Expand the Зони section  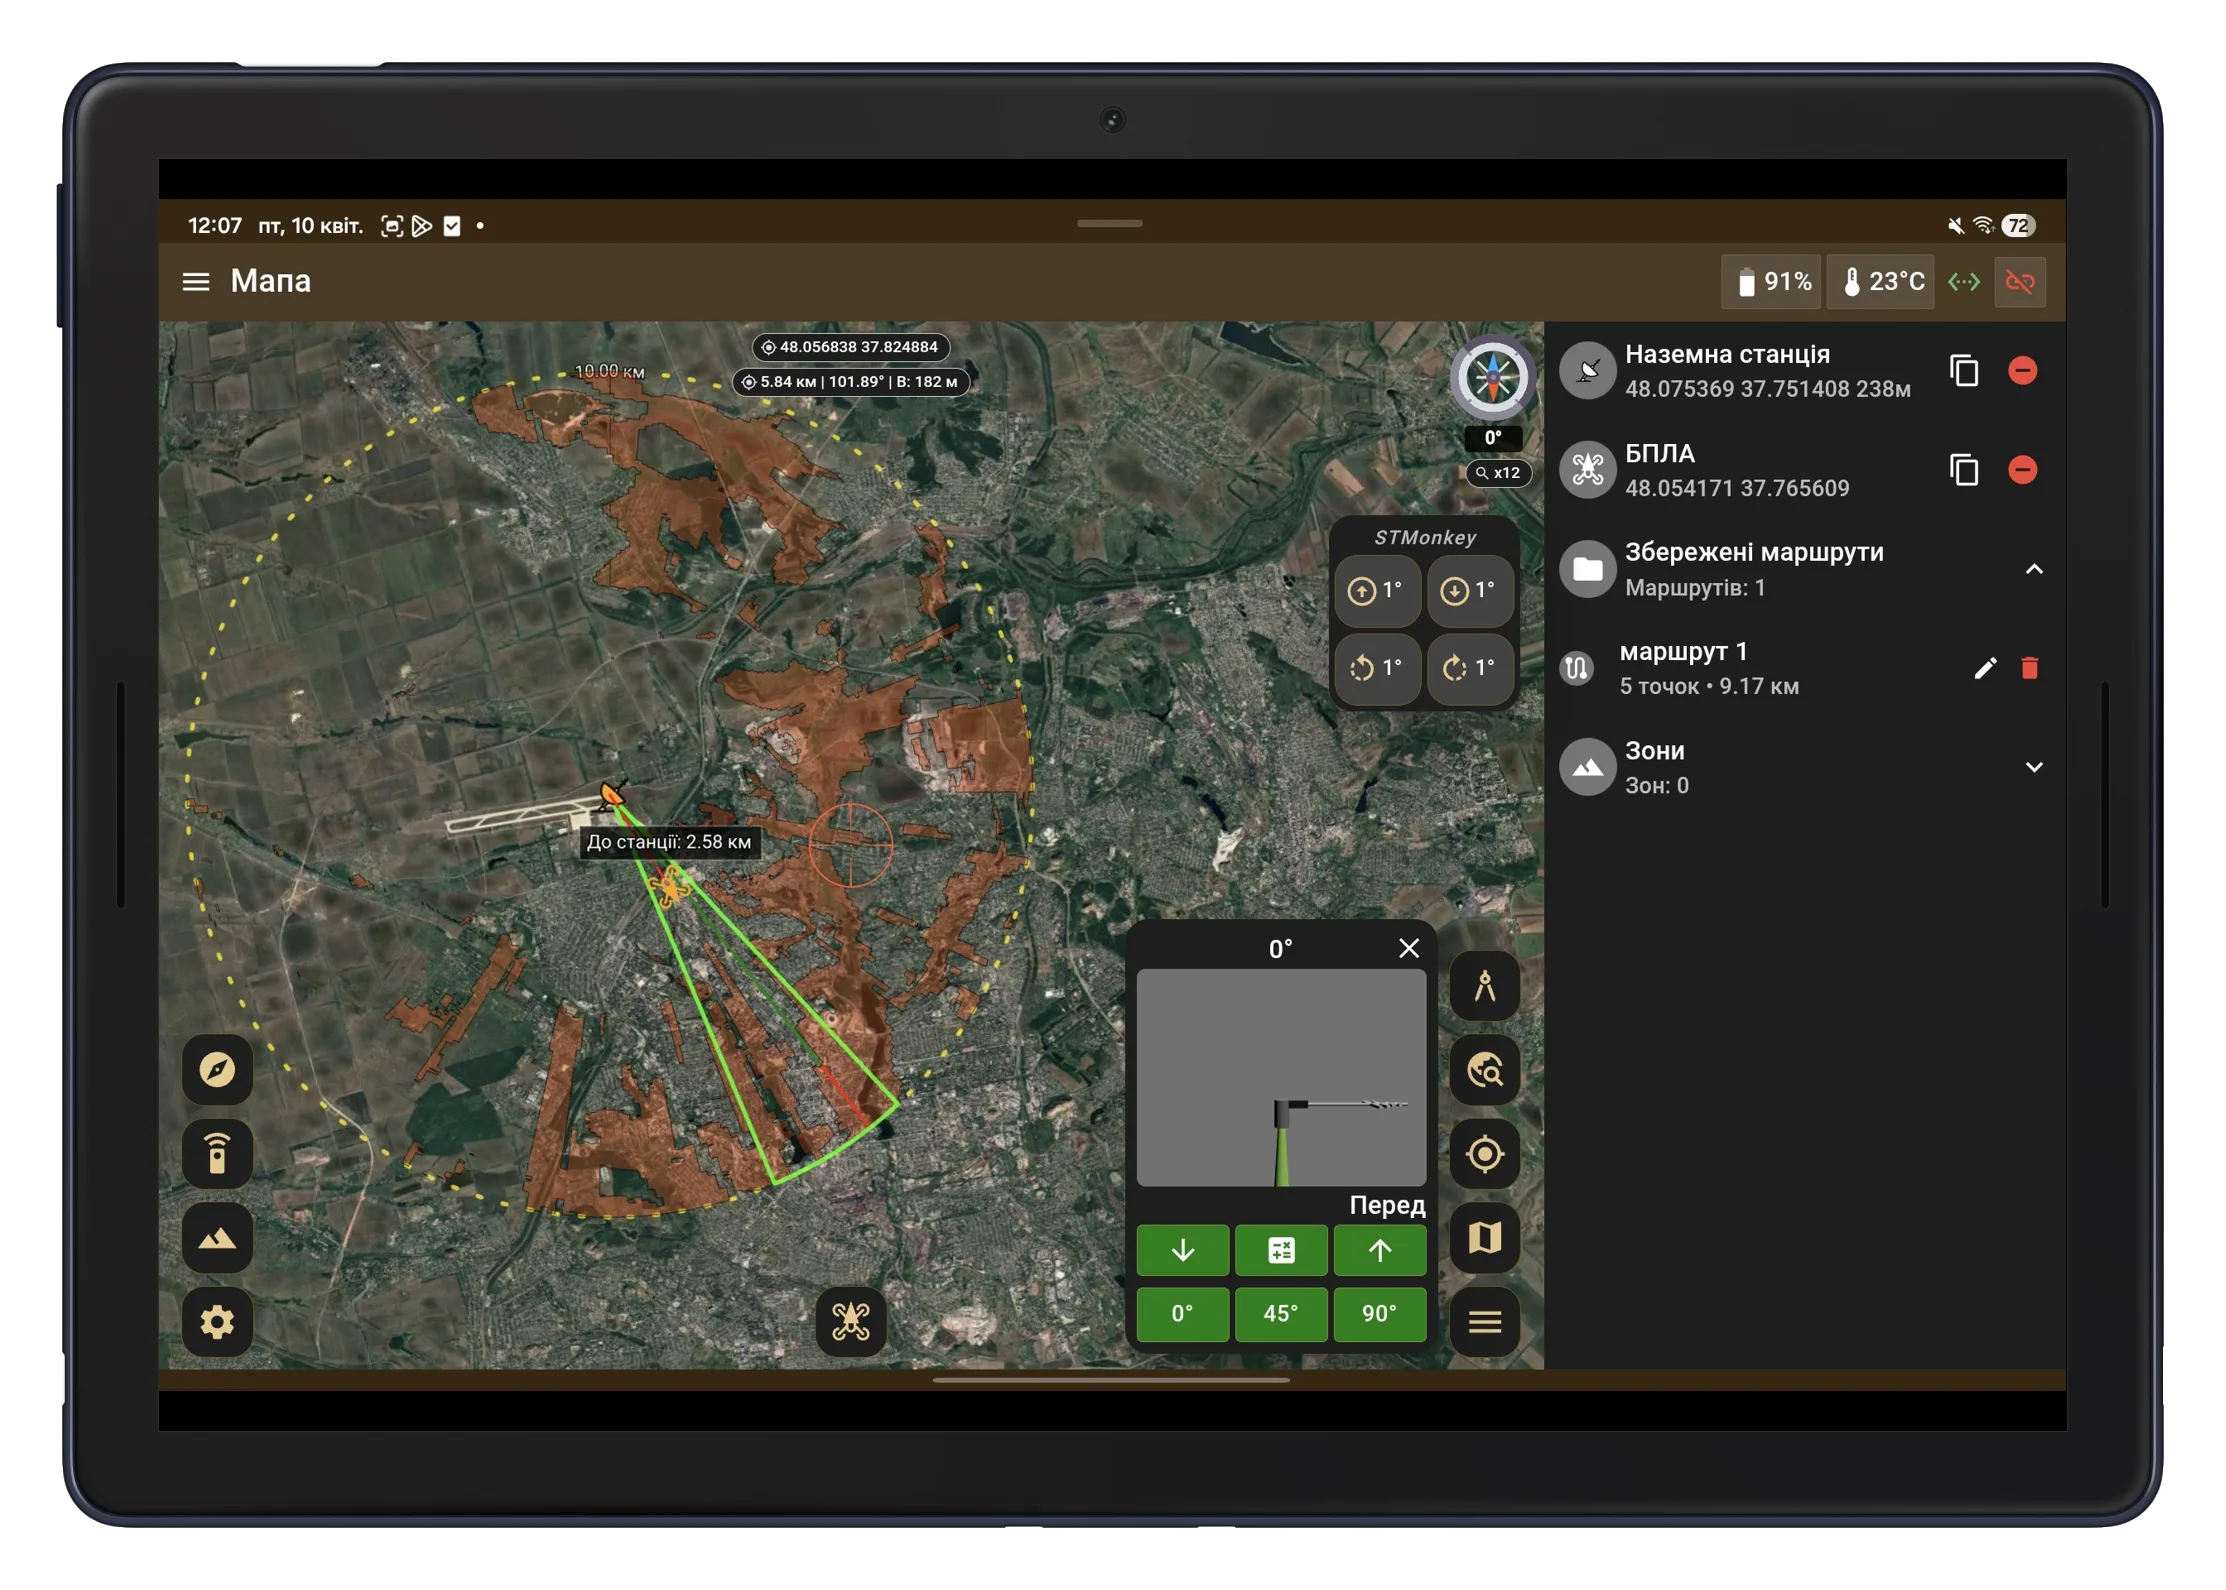pyautogui.click(x=2033, y=767)
